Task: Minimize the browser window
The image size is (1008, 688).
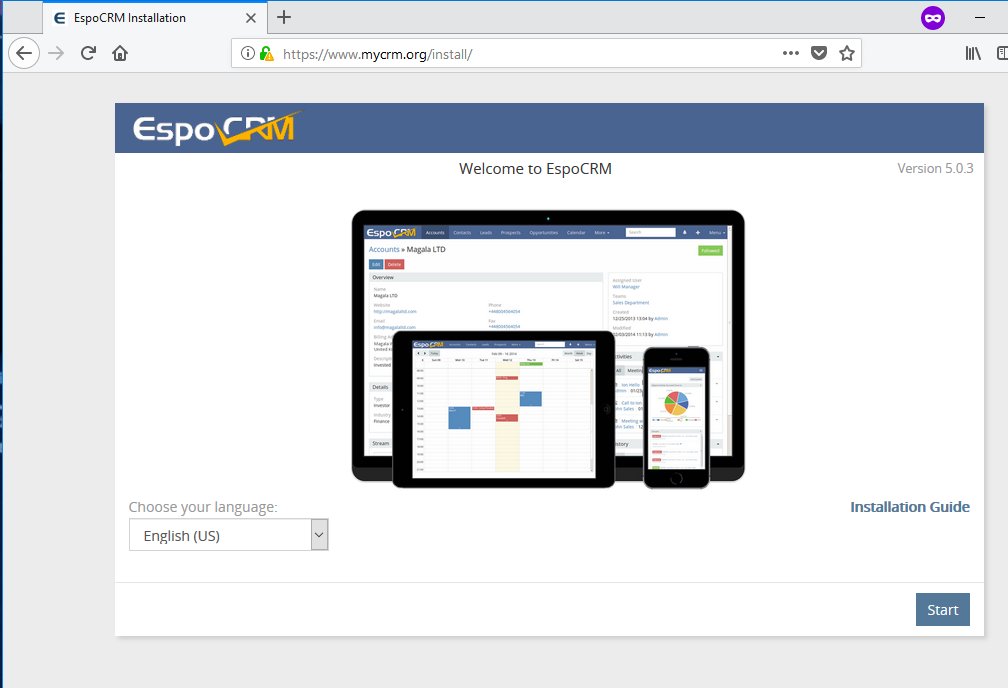Action: (x=980, y=18)
